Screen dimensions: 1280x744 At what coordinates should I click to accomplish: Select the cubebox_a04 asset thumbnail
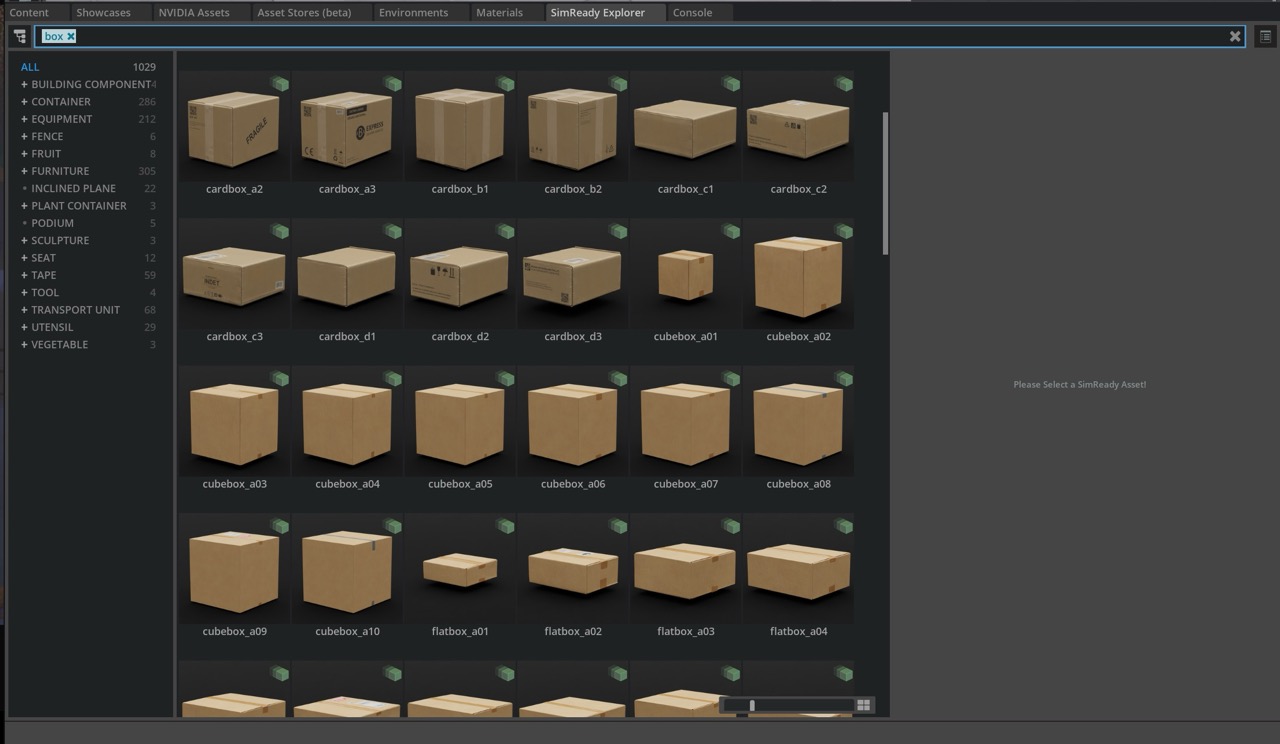pos(347,421)
